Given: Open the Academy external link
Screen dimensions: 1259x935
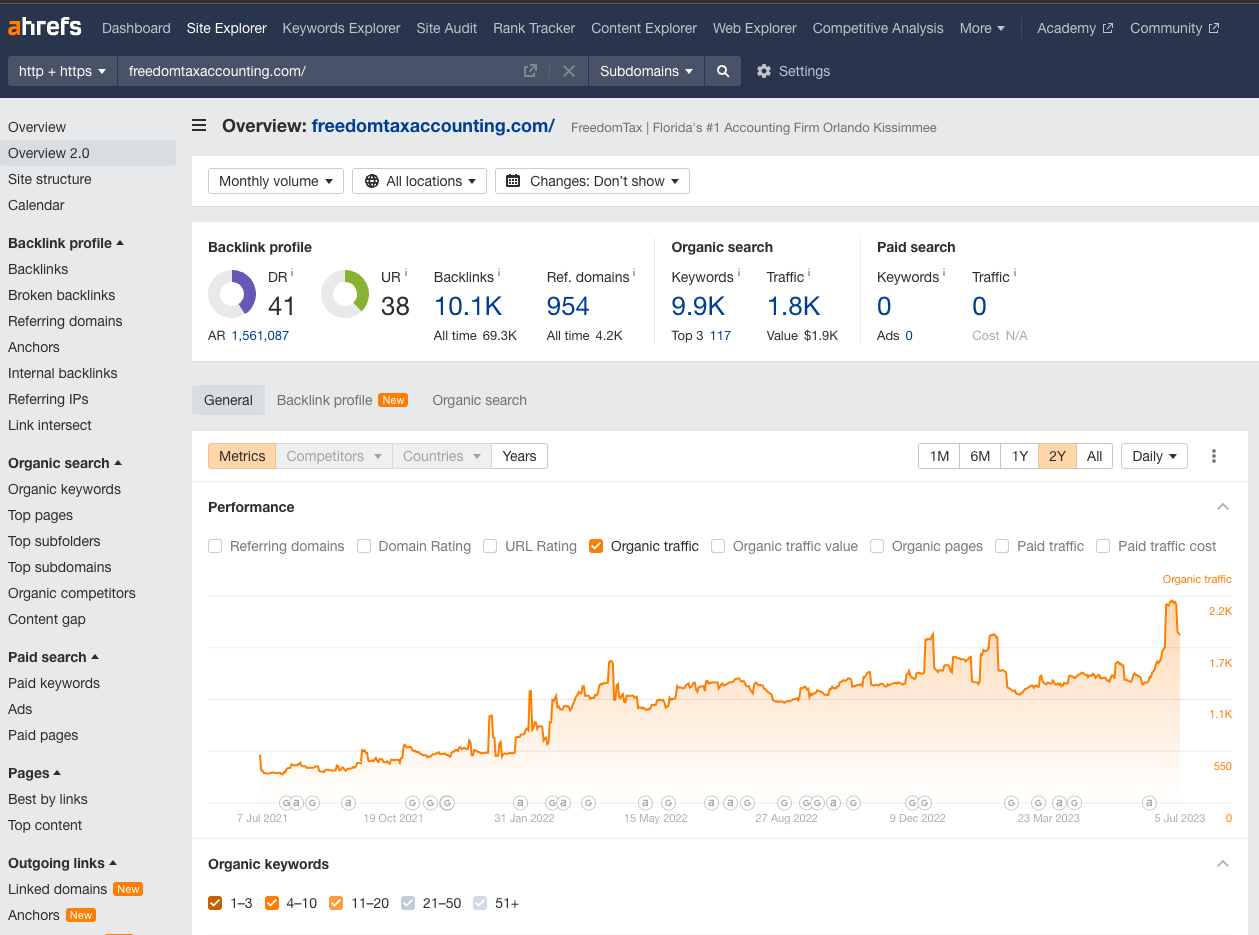Looking at the screenshot, I should click(x=1075, y=28).
